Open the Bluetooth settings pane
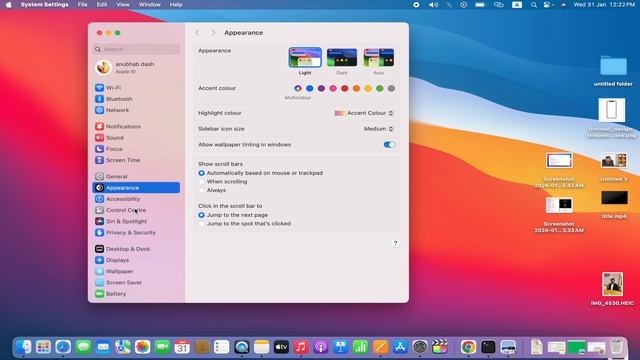The height and width of the screenshot is (360, 640). pyautogui.click(x=136, y=99)
